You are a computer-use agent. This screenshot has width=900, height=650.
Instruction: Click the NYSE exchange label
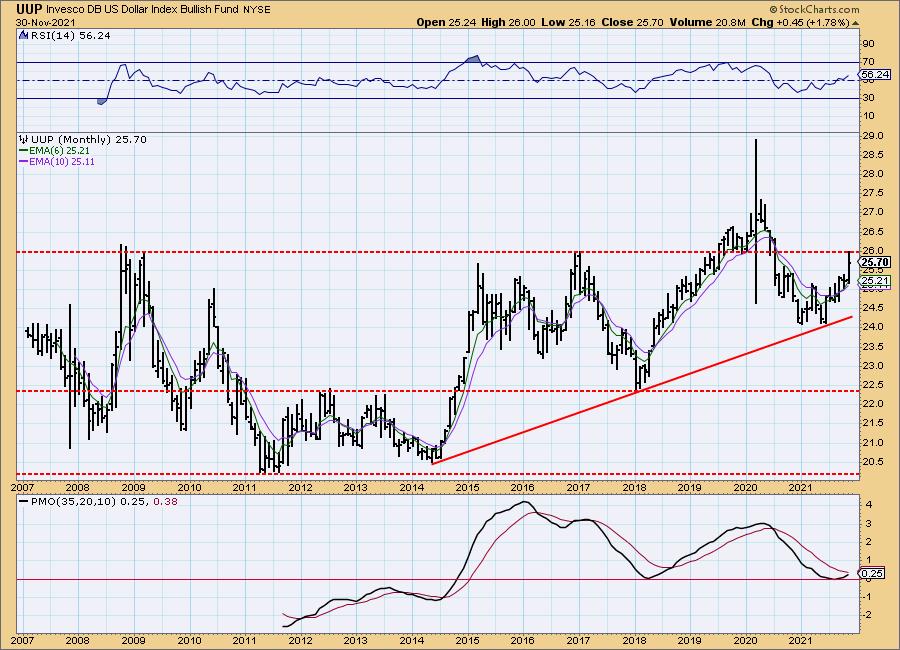(257, 10)
